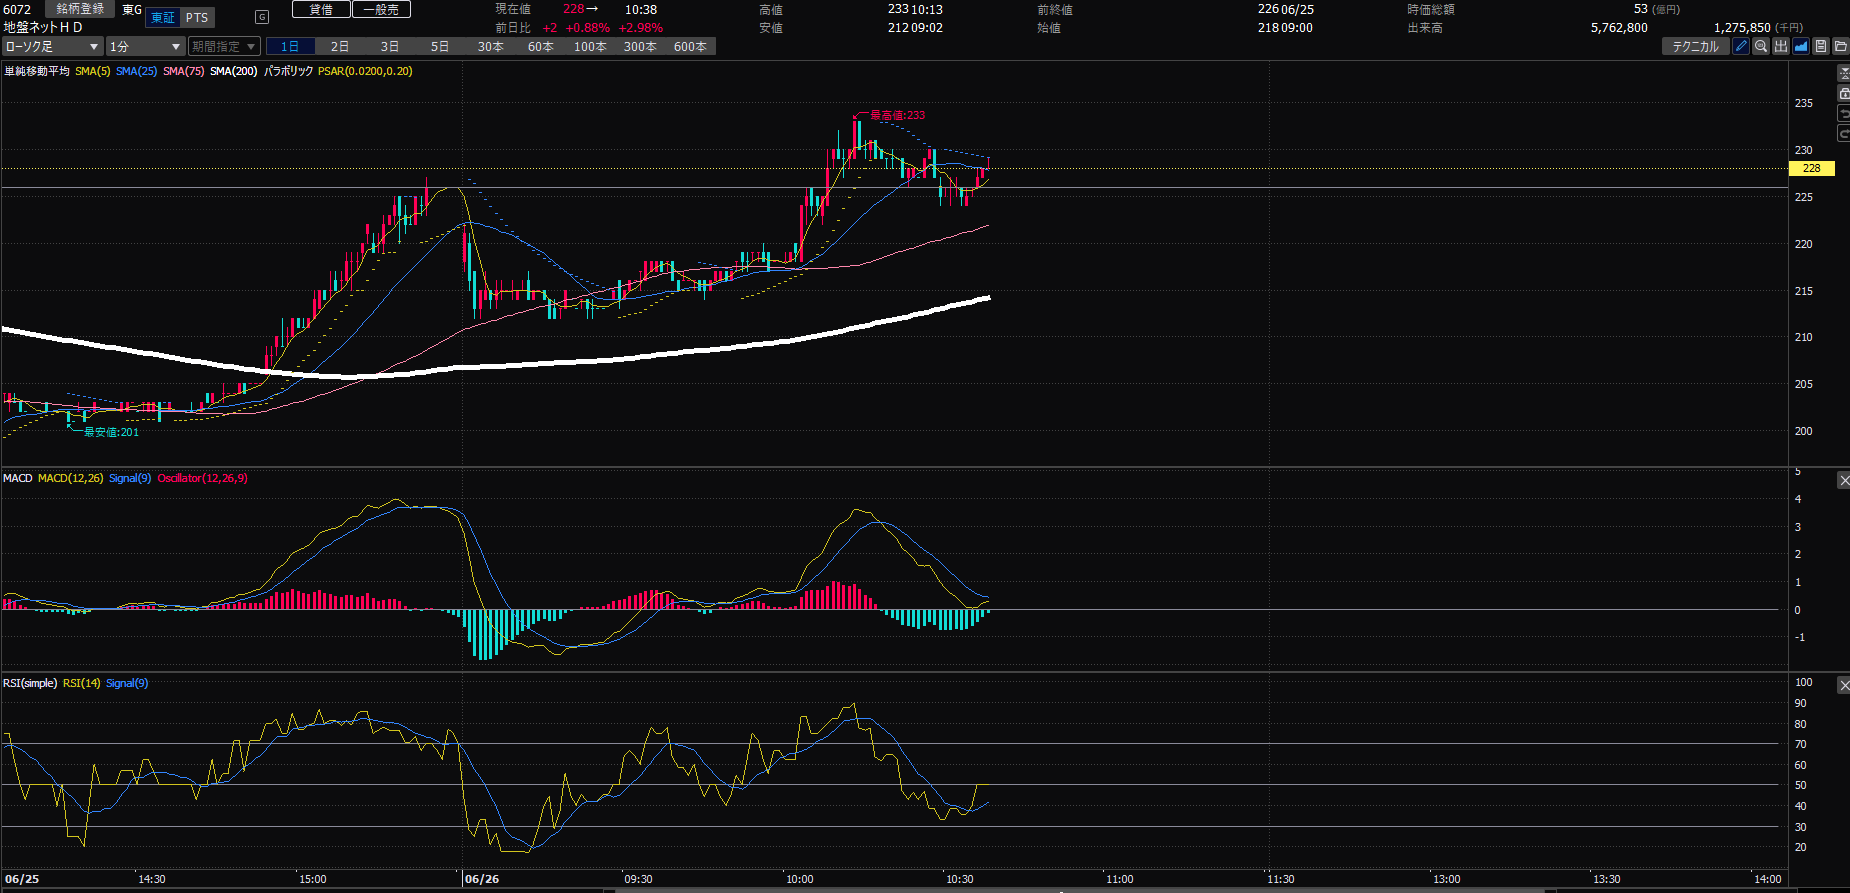Screen dimensions: 1850x893
Task: Select the 100本 bars tab
Action: click(x=590, y=46)
